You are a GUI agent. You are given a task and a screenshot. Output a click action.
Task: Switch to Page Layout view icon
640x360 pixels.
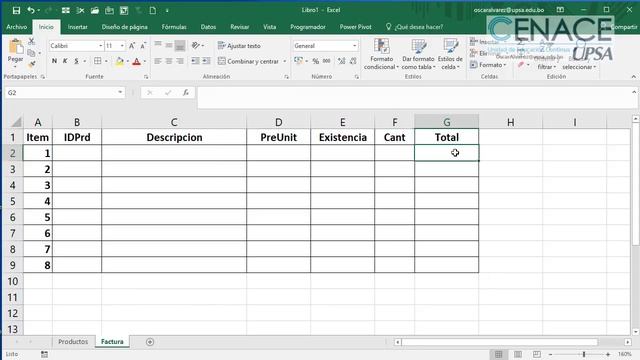pyautogui.click(x=518, y=354)
